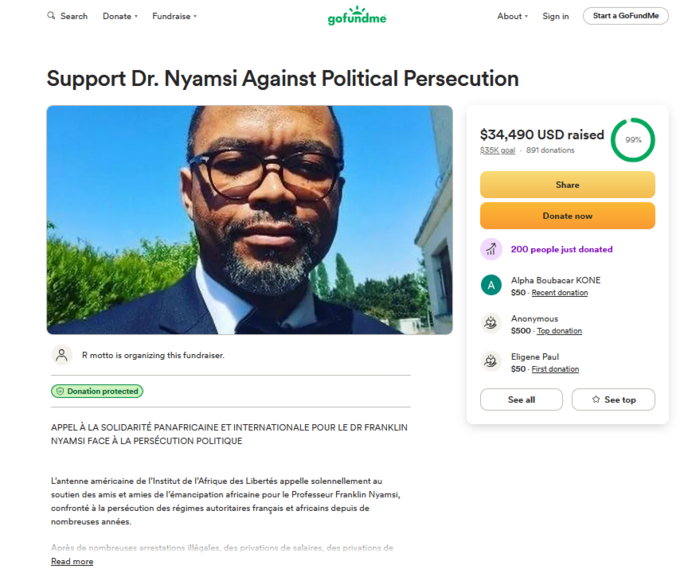Click the Top donation link
This screenshot has height=569, width=684.
(x=559, y=331)
